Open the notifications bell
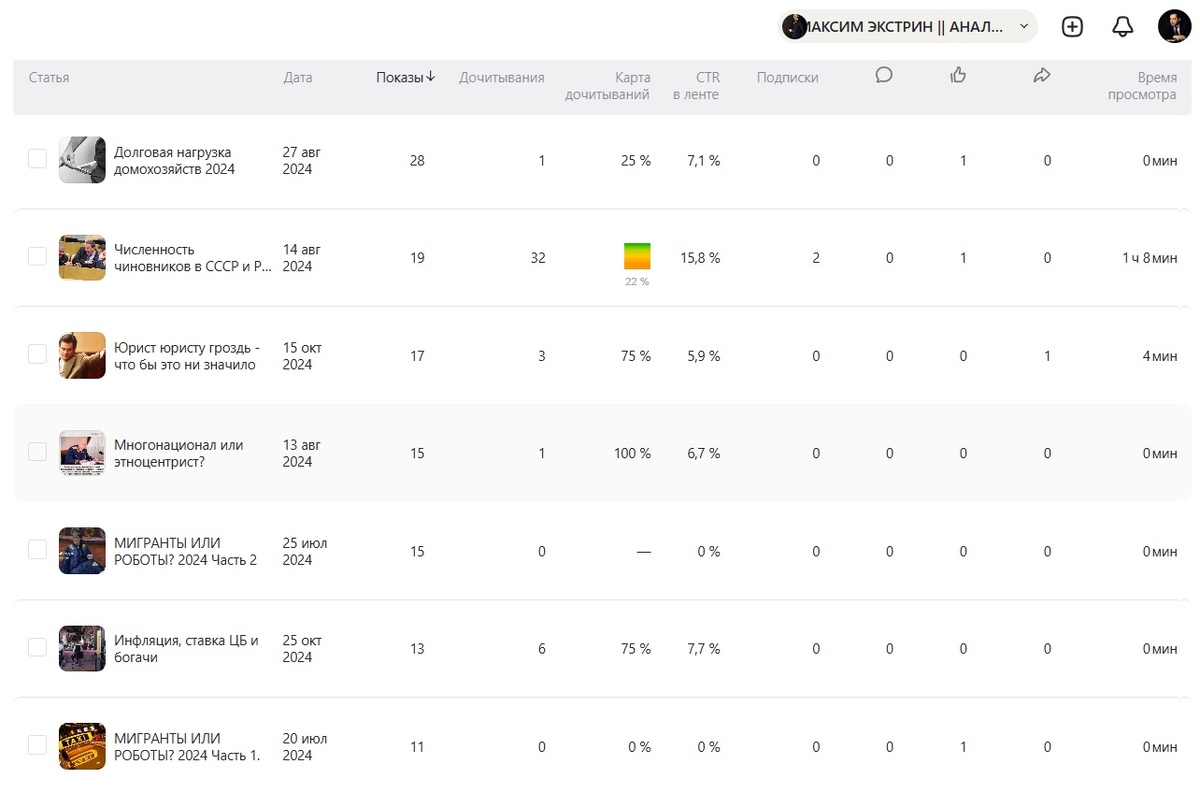The image size is (1200, 793). 1123,27
